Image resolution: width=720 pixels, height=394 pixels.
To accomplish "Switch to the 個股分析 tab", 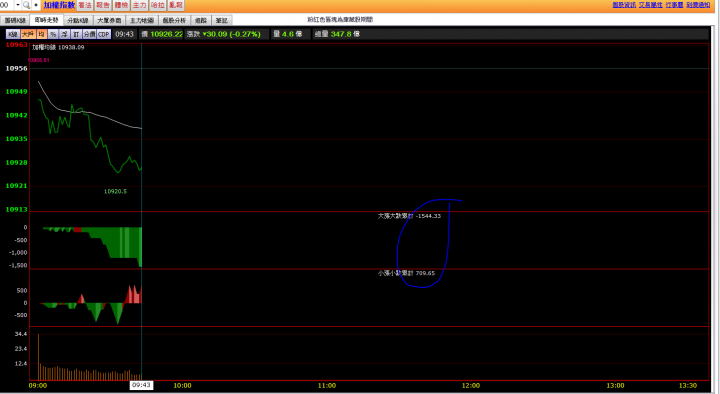I will tap(174, 20).
